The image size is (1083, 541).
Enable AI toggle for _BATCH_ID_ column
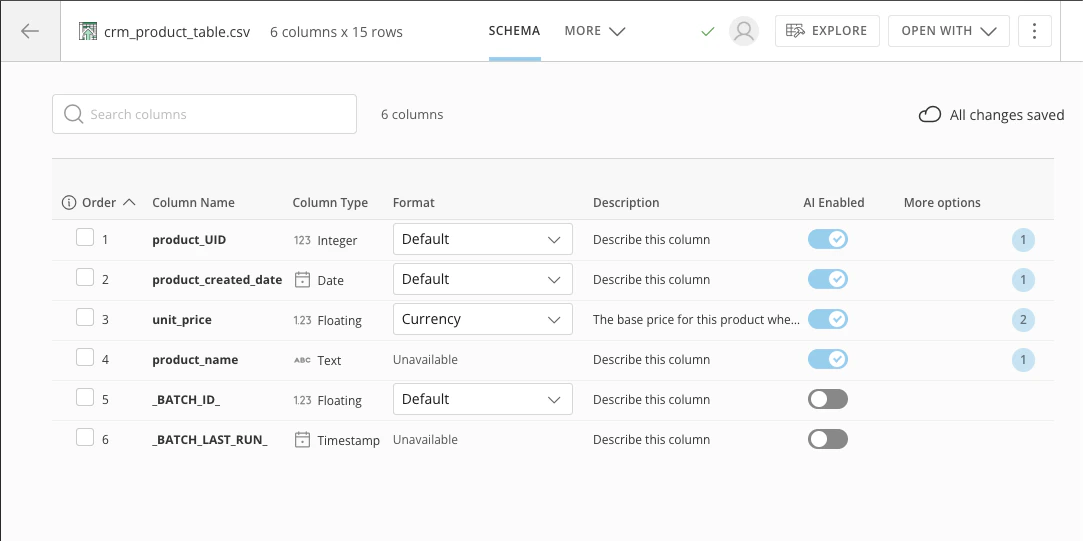click(x=827, y=399)
